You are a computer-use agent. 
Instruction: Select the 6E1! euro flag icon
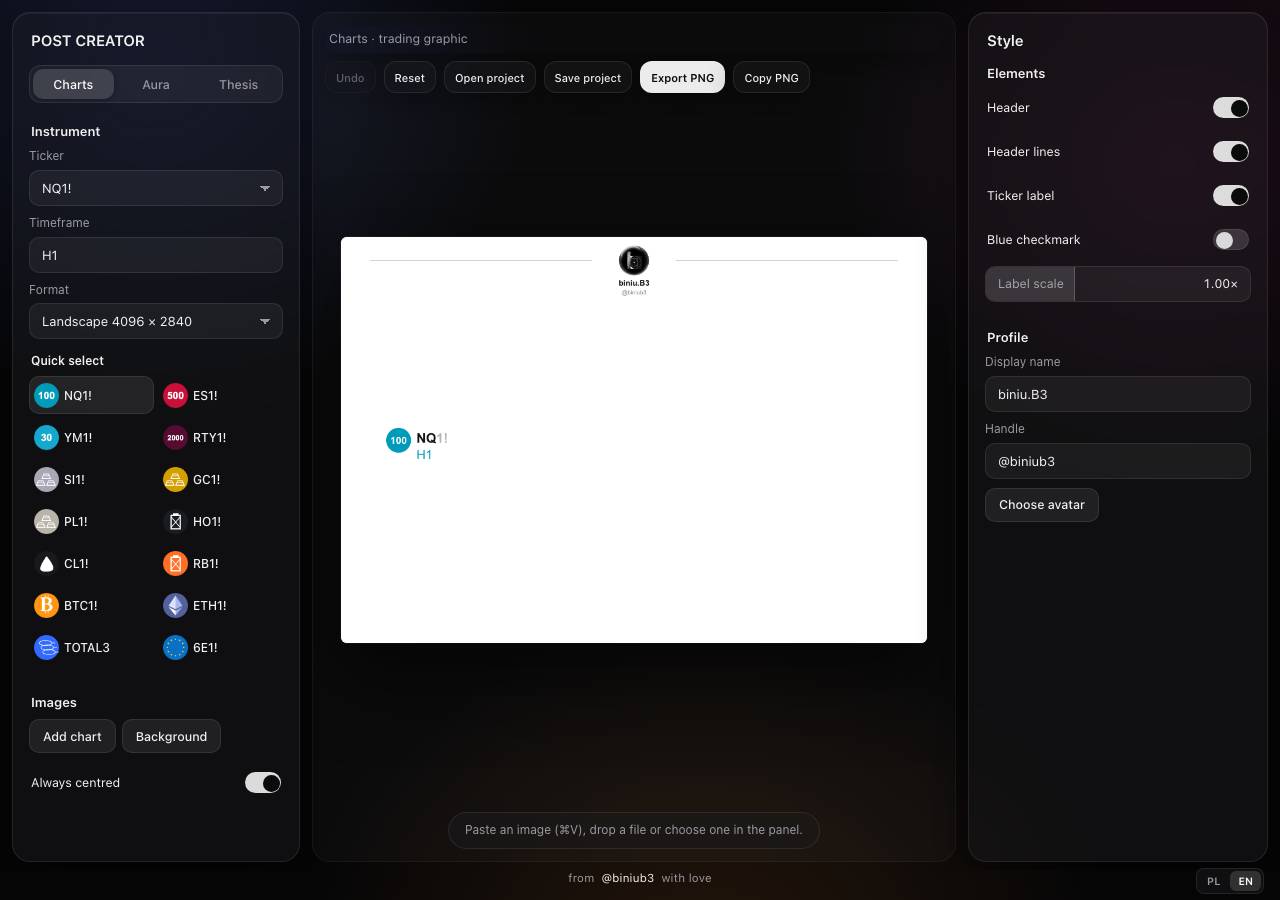[175, 647]
